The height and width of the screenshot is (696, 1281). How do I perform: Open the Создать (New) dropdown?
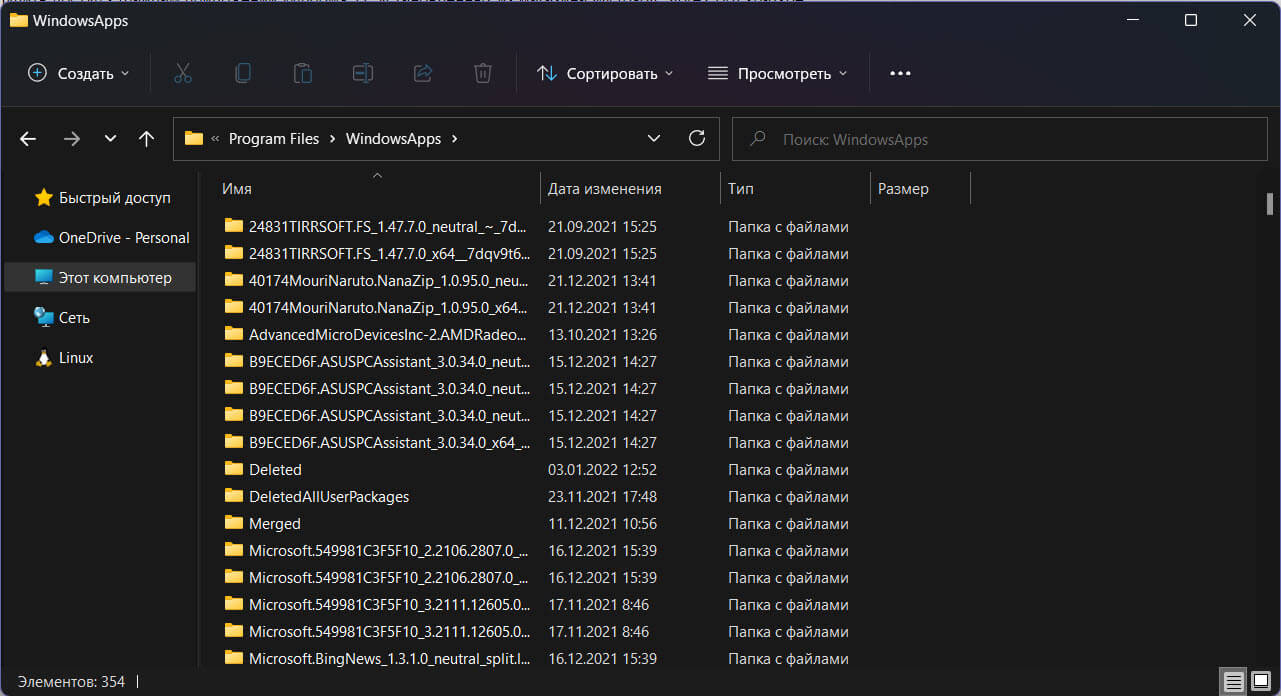pos(78,73)
